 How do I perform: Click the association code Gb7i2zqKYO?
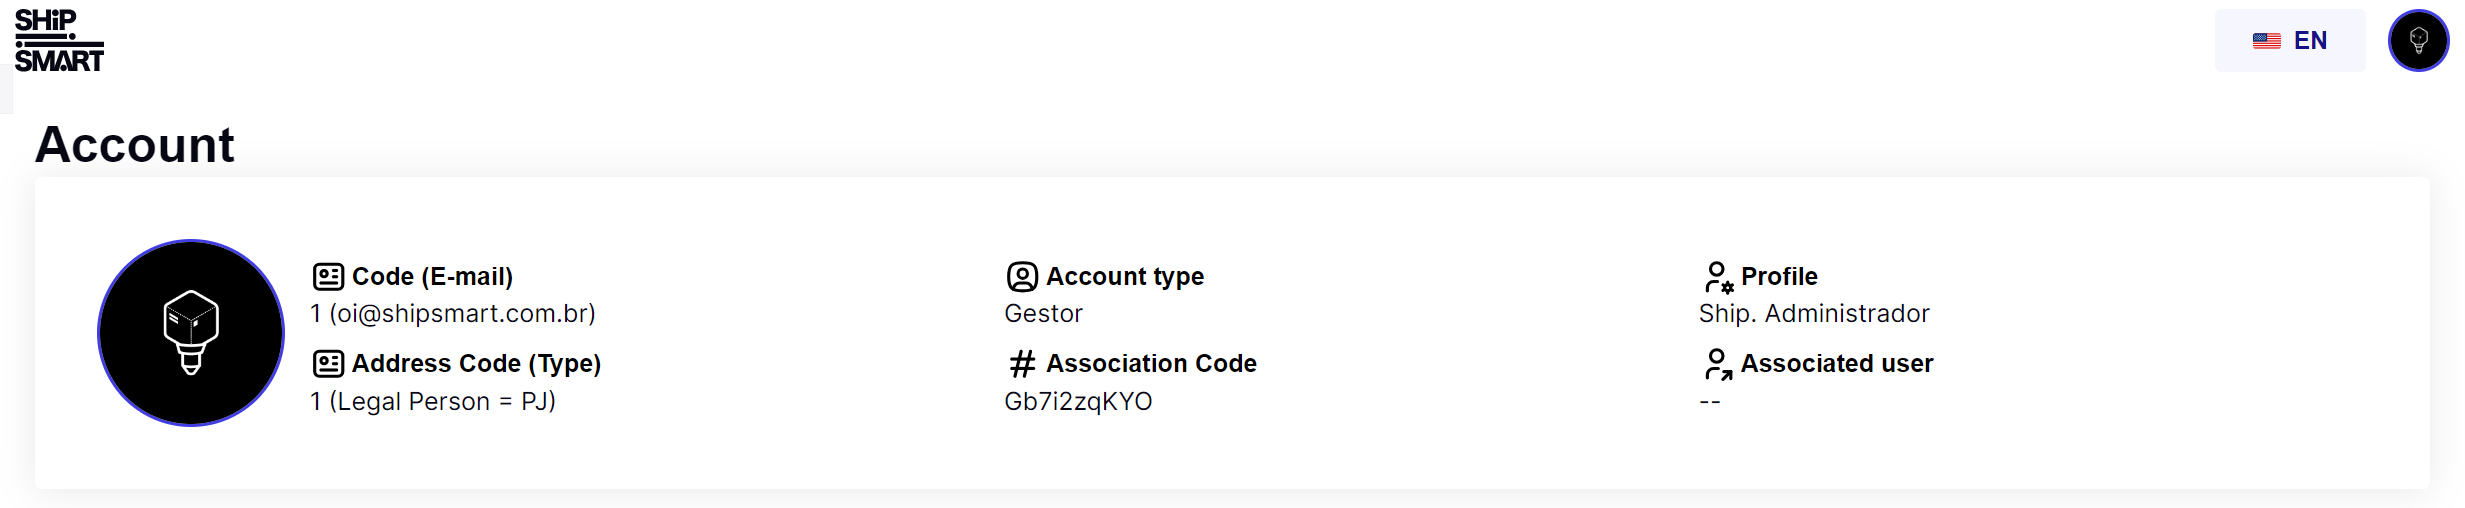[1078, 402]
